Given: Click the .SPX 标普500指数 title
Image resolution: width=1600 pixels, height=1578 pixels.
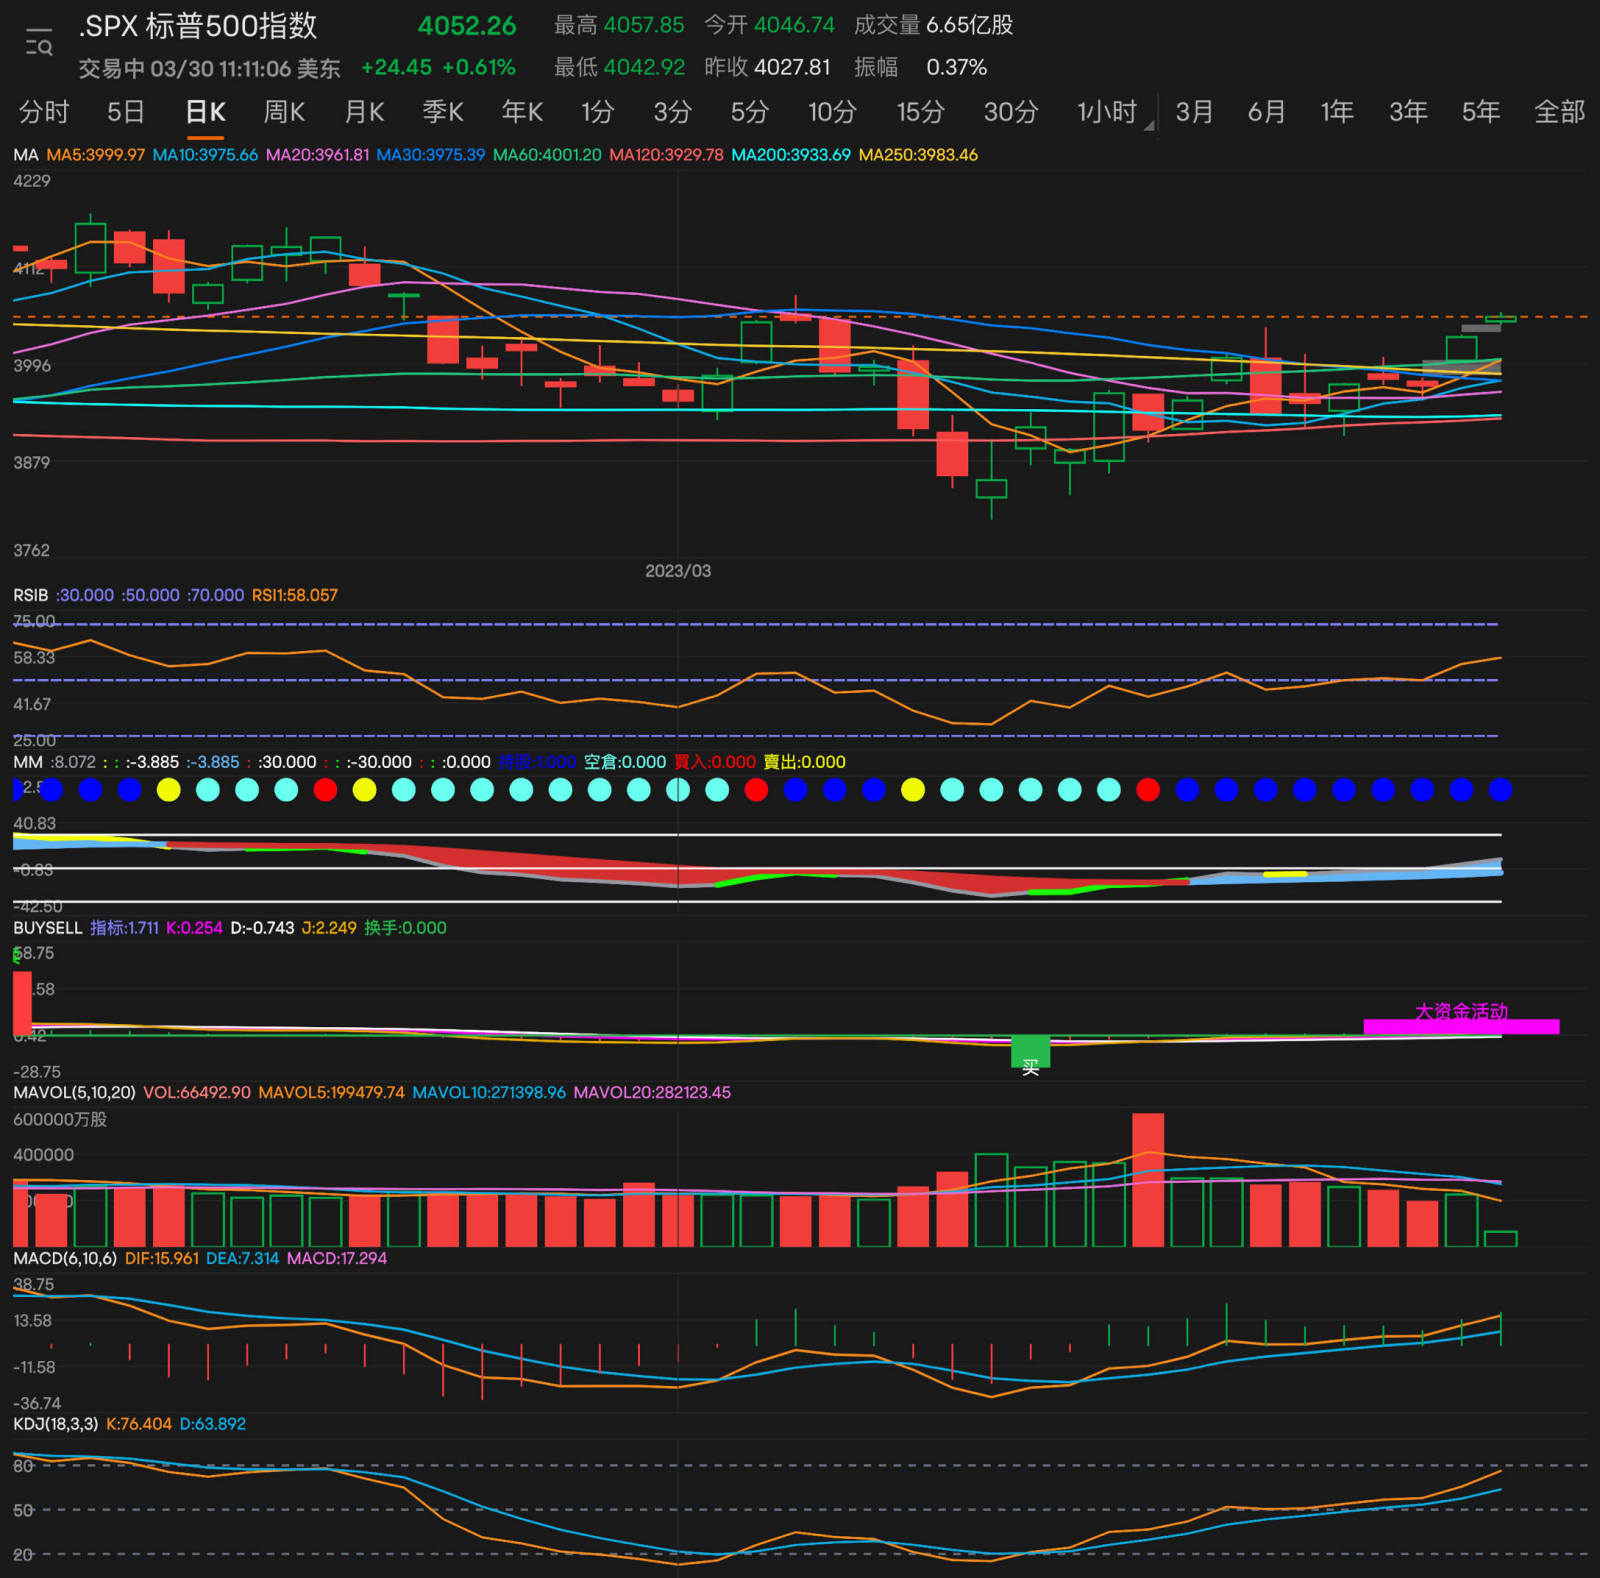Looking at the screenshot, I should coord(198,26).
